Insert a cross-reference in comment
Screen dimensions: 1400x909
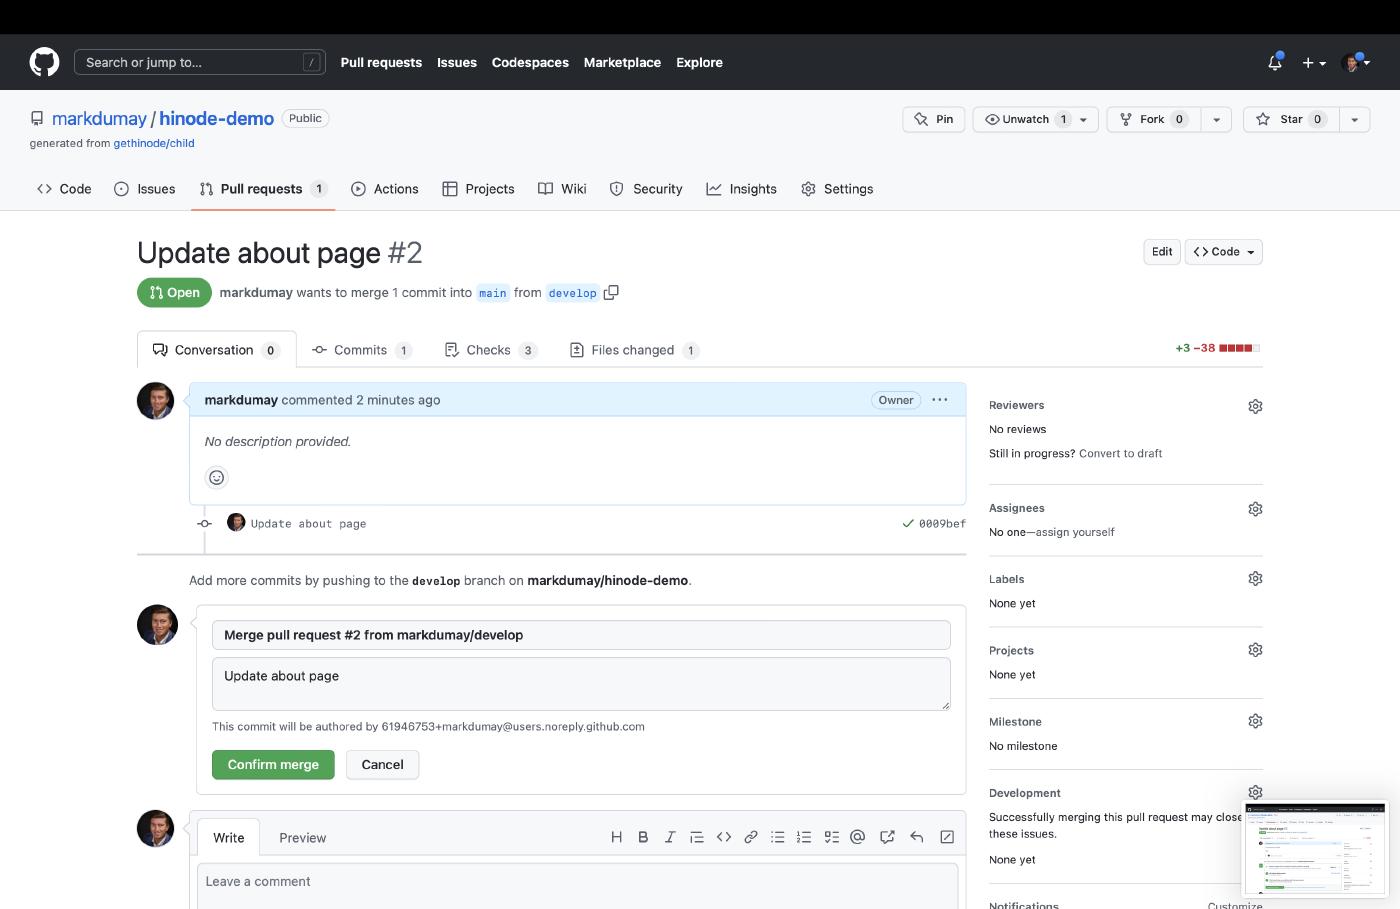point(887,837)
